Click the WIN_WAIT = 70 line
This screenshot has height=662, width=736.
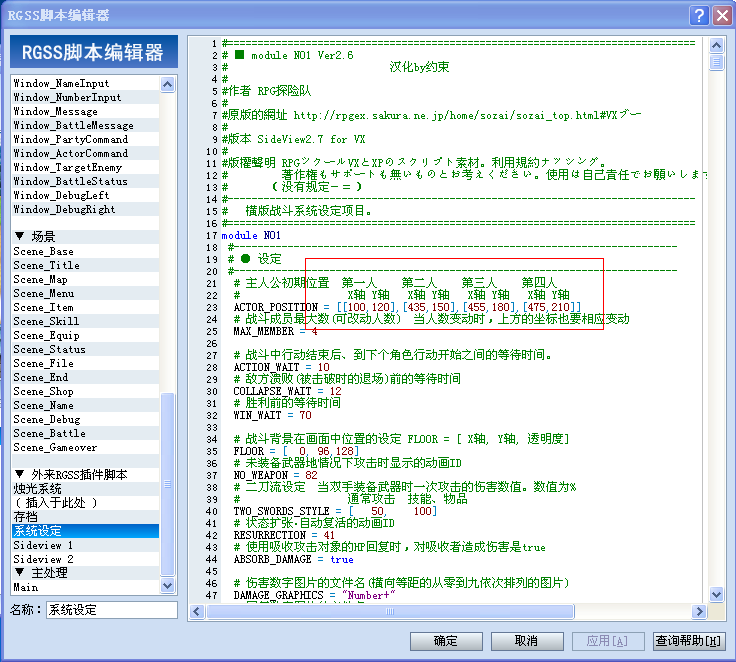(x=272, y=416)
